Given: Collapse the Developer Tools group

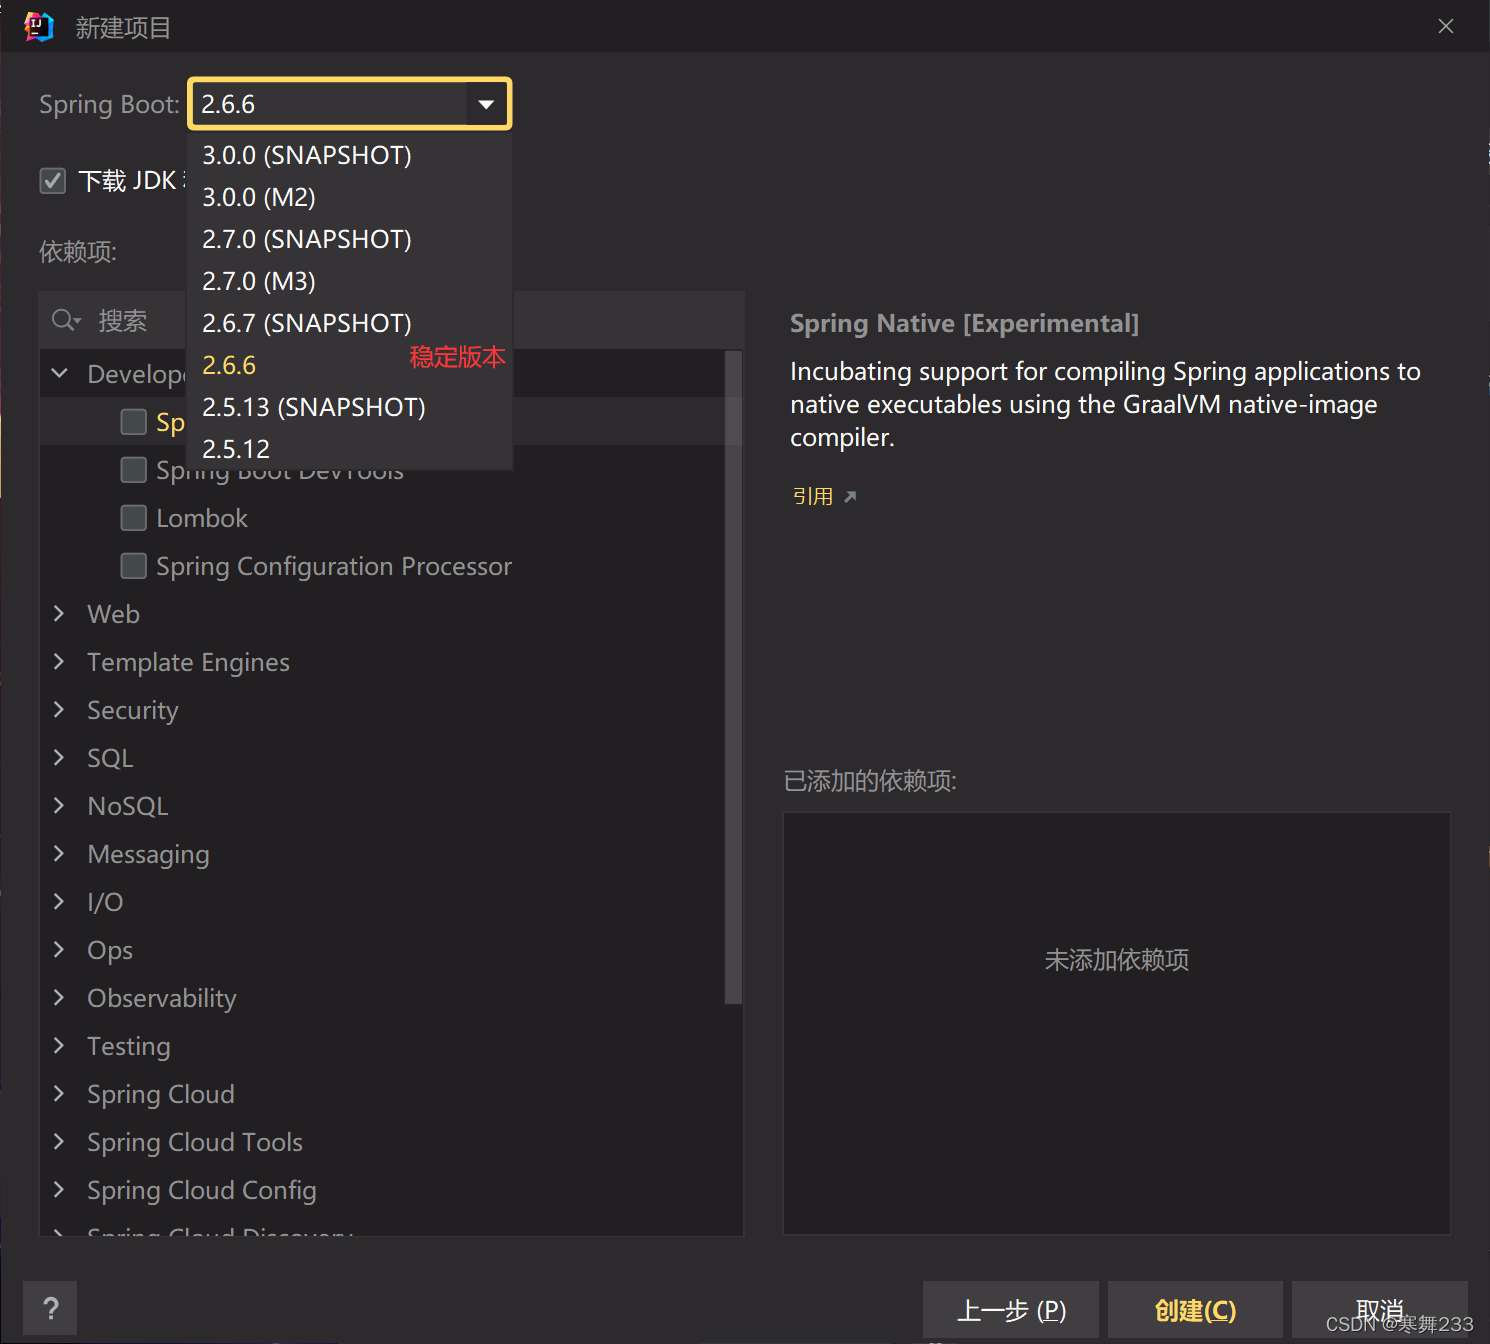Looking at the screenshot, I should pos(60,373).
